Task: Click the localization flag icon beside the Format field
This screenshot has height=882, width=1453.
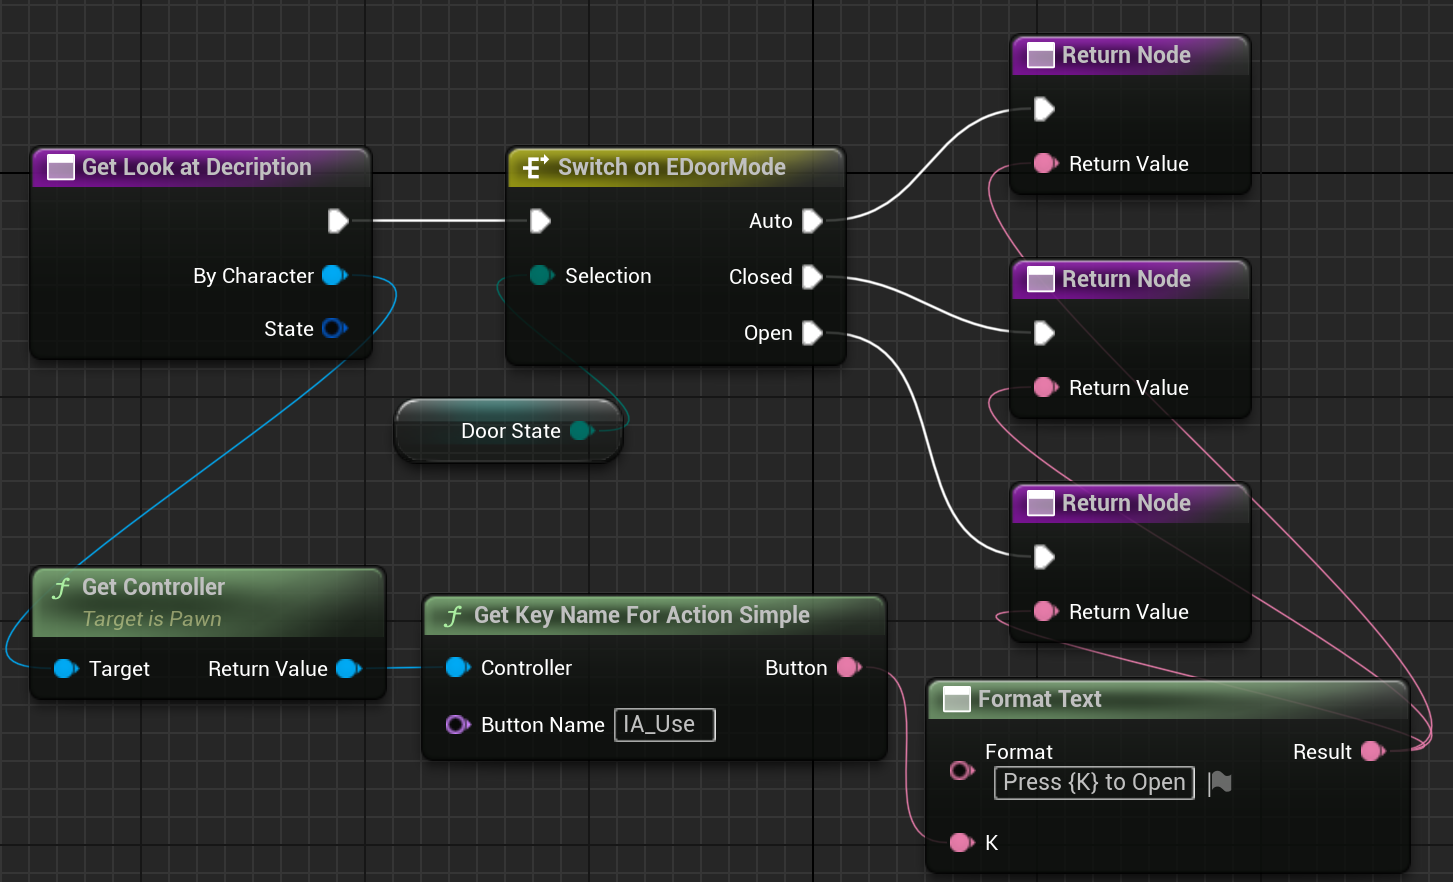Action: (1220, 783)
